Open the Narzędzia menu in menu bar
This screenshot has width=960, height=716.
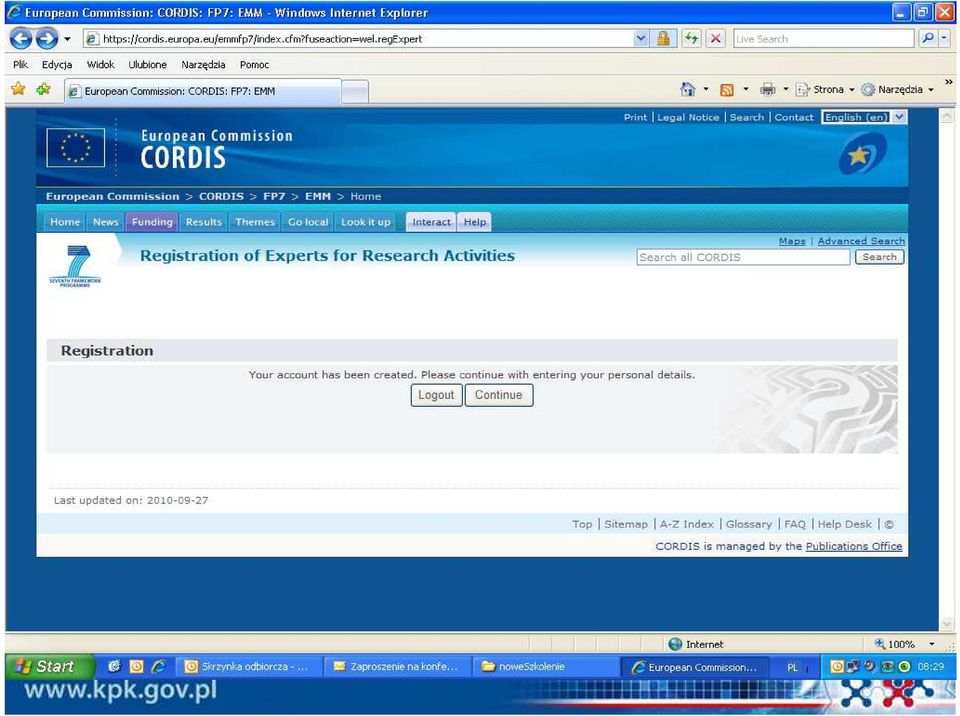tap(203, 64)
